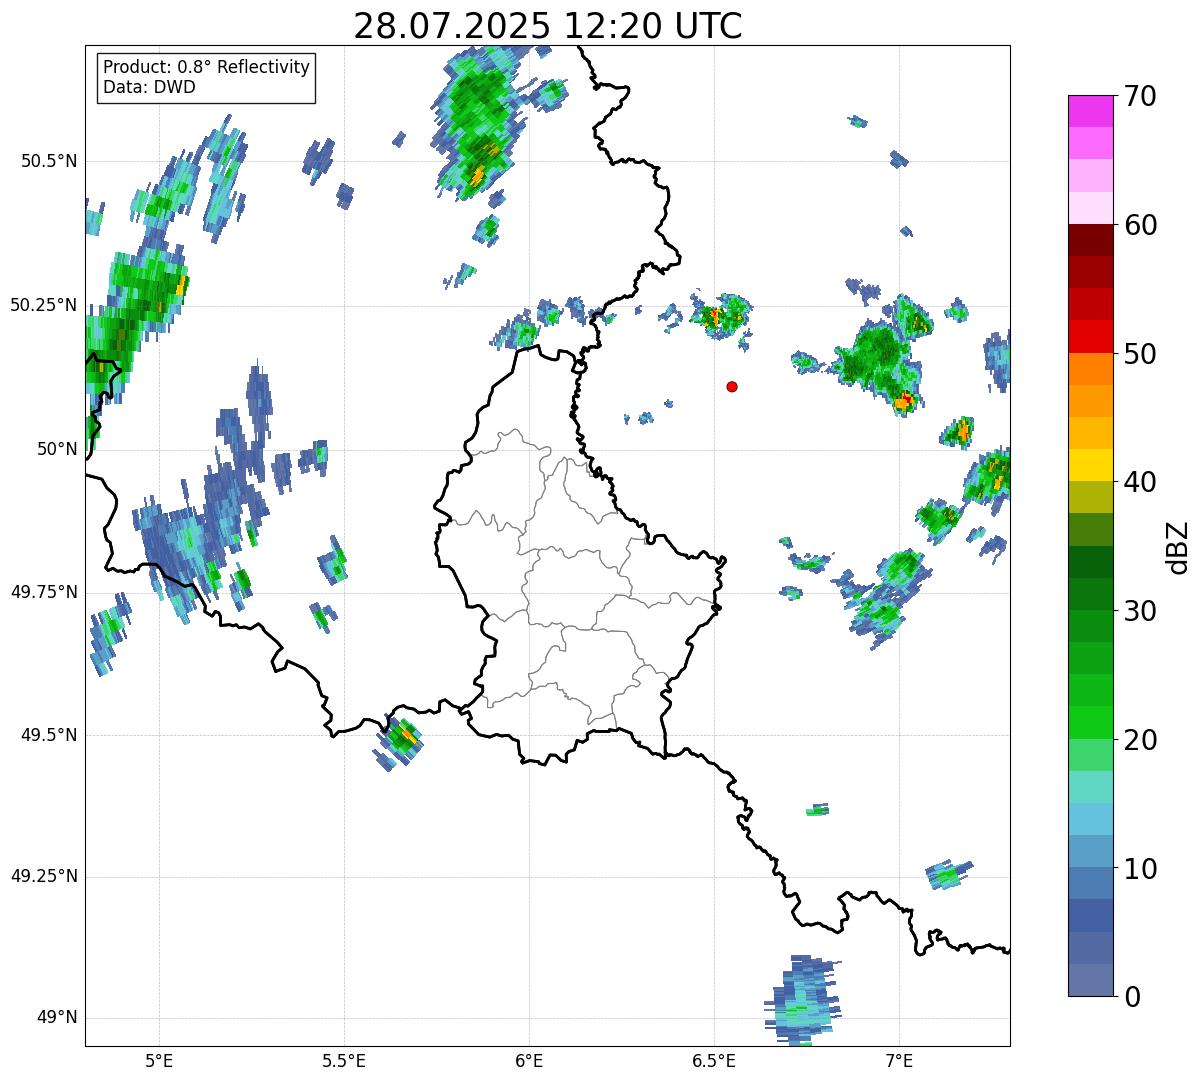Screen dimensions: 1202x1081
Task: Pick the bright red 50 dBZ colorbar band
Action: (1090, 336)
